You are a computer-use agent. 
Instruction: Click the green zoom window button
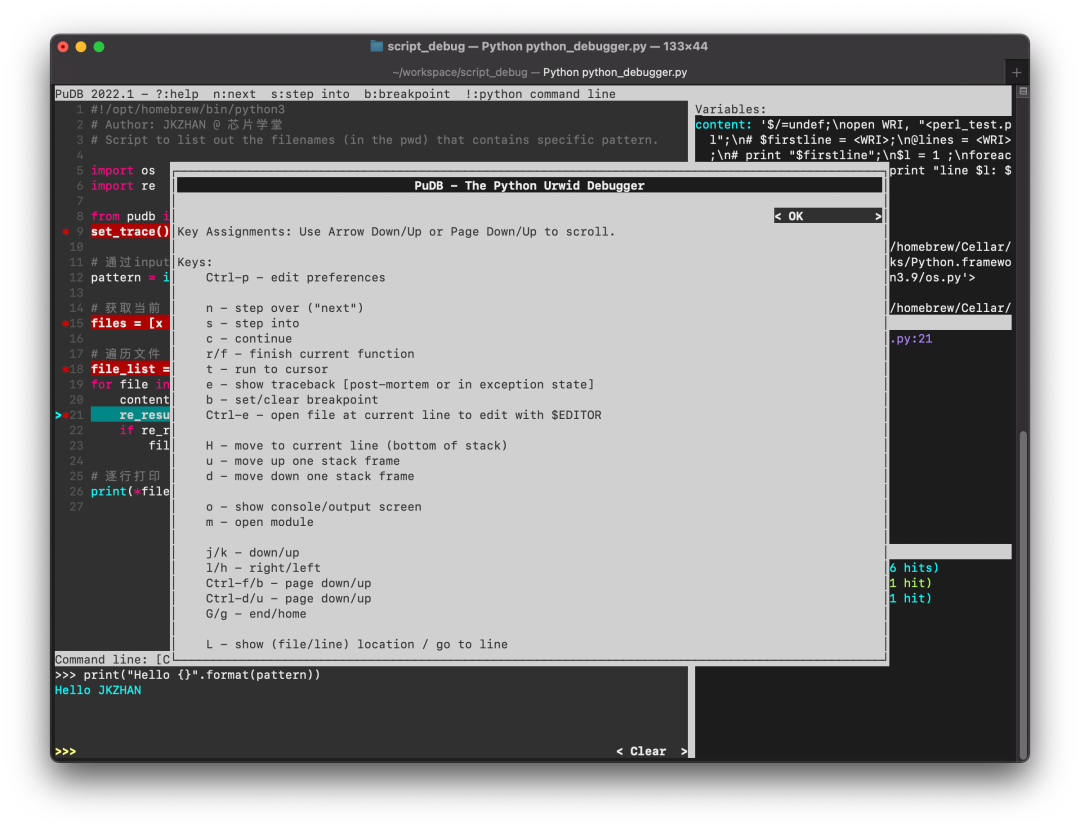coord(99,47)
